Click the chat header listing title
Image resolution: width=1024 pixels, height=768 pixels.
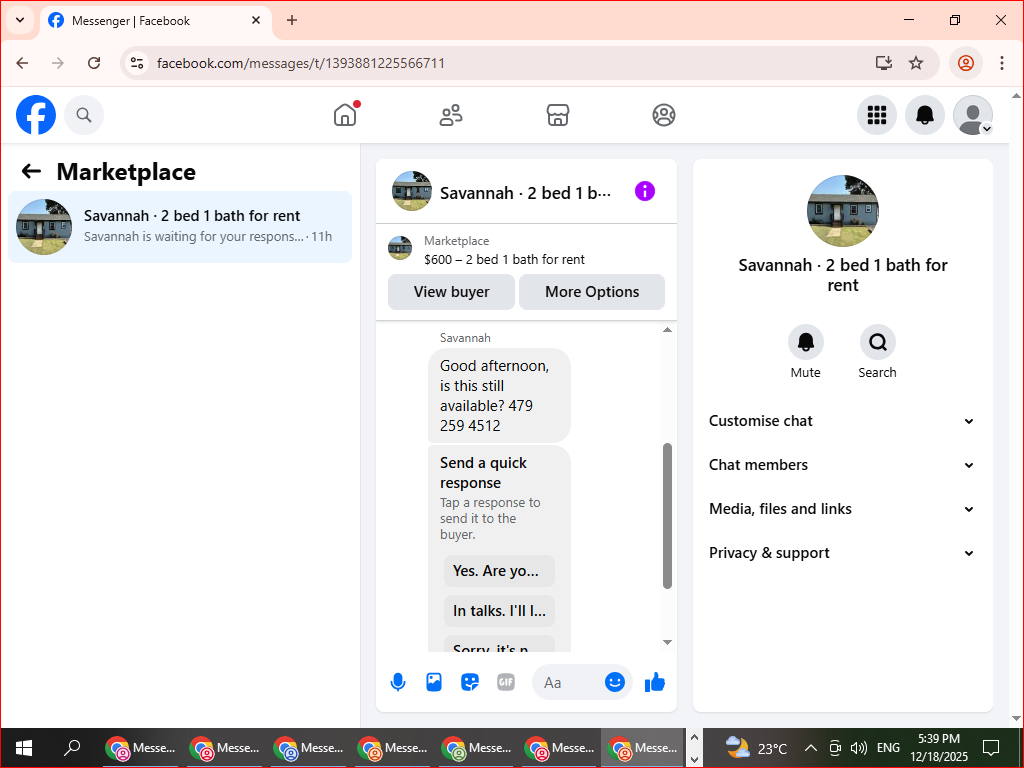pyautogui.click(x=525, y=193)
